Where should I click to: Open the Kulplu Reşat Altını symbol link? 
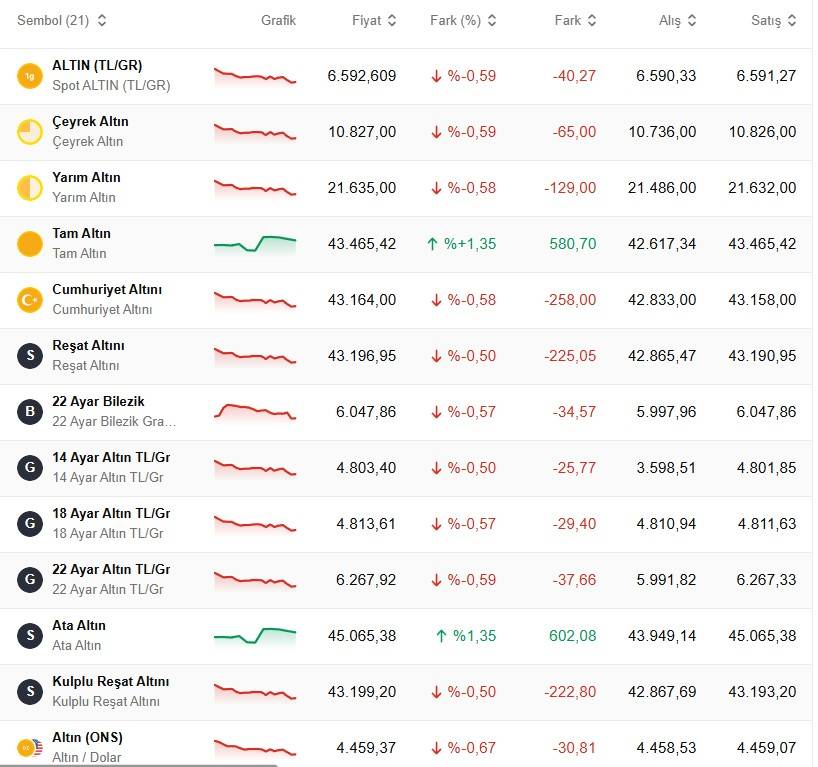tap(111, 681)
